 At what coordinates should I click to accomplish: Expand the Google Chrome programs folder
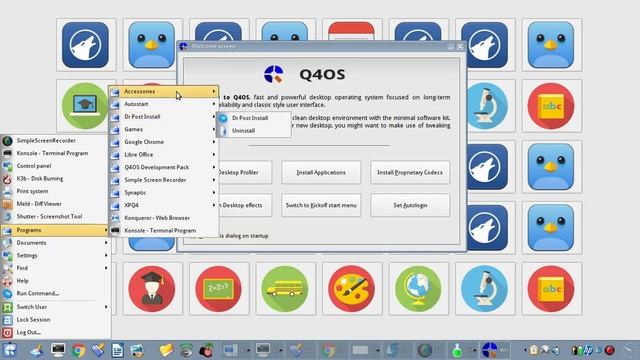click(x=164, y=142)
